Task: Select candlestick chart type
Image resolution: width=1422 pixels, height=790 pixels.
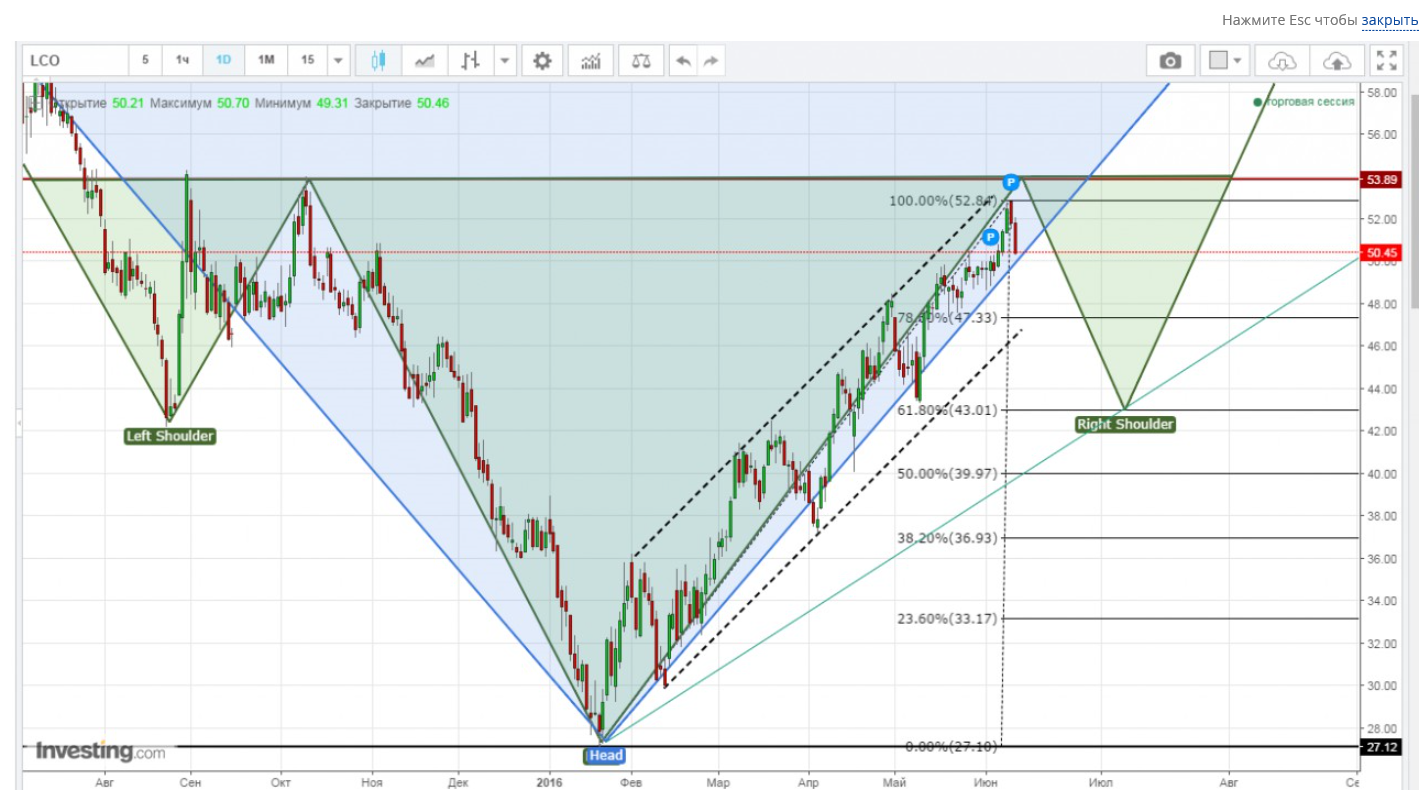Action: coord(378,61)
